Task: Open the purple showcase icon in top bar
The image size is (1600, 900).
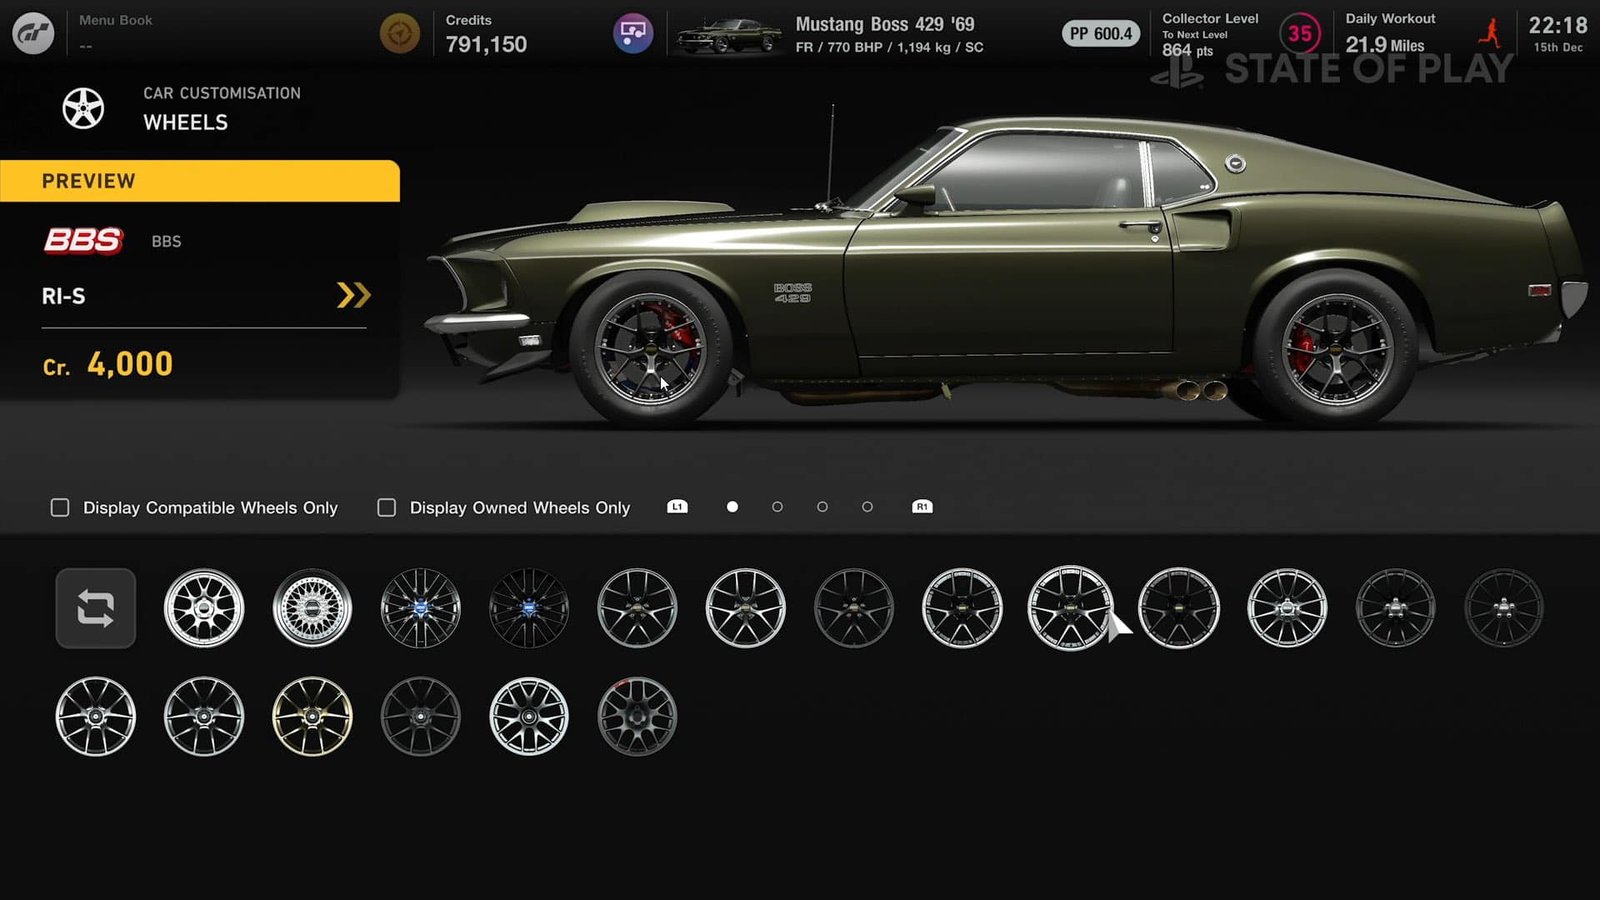Action: click(633, 34)
